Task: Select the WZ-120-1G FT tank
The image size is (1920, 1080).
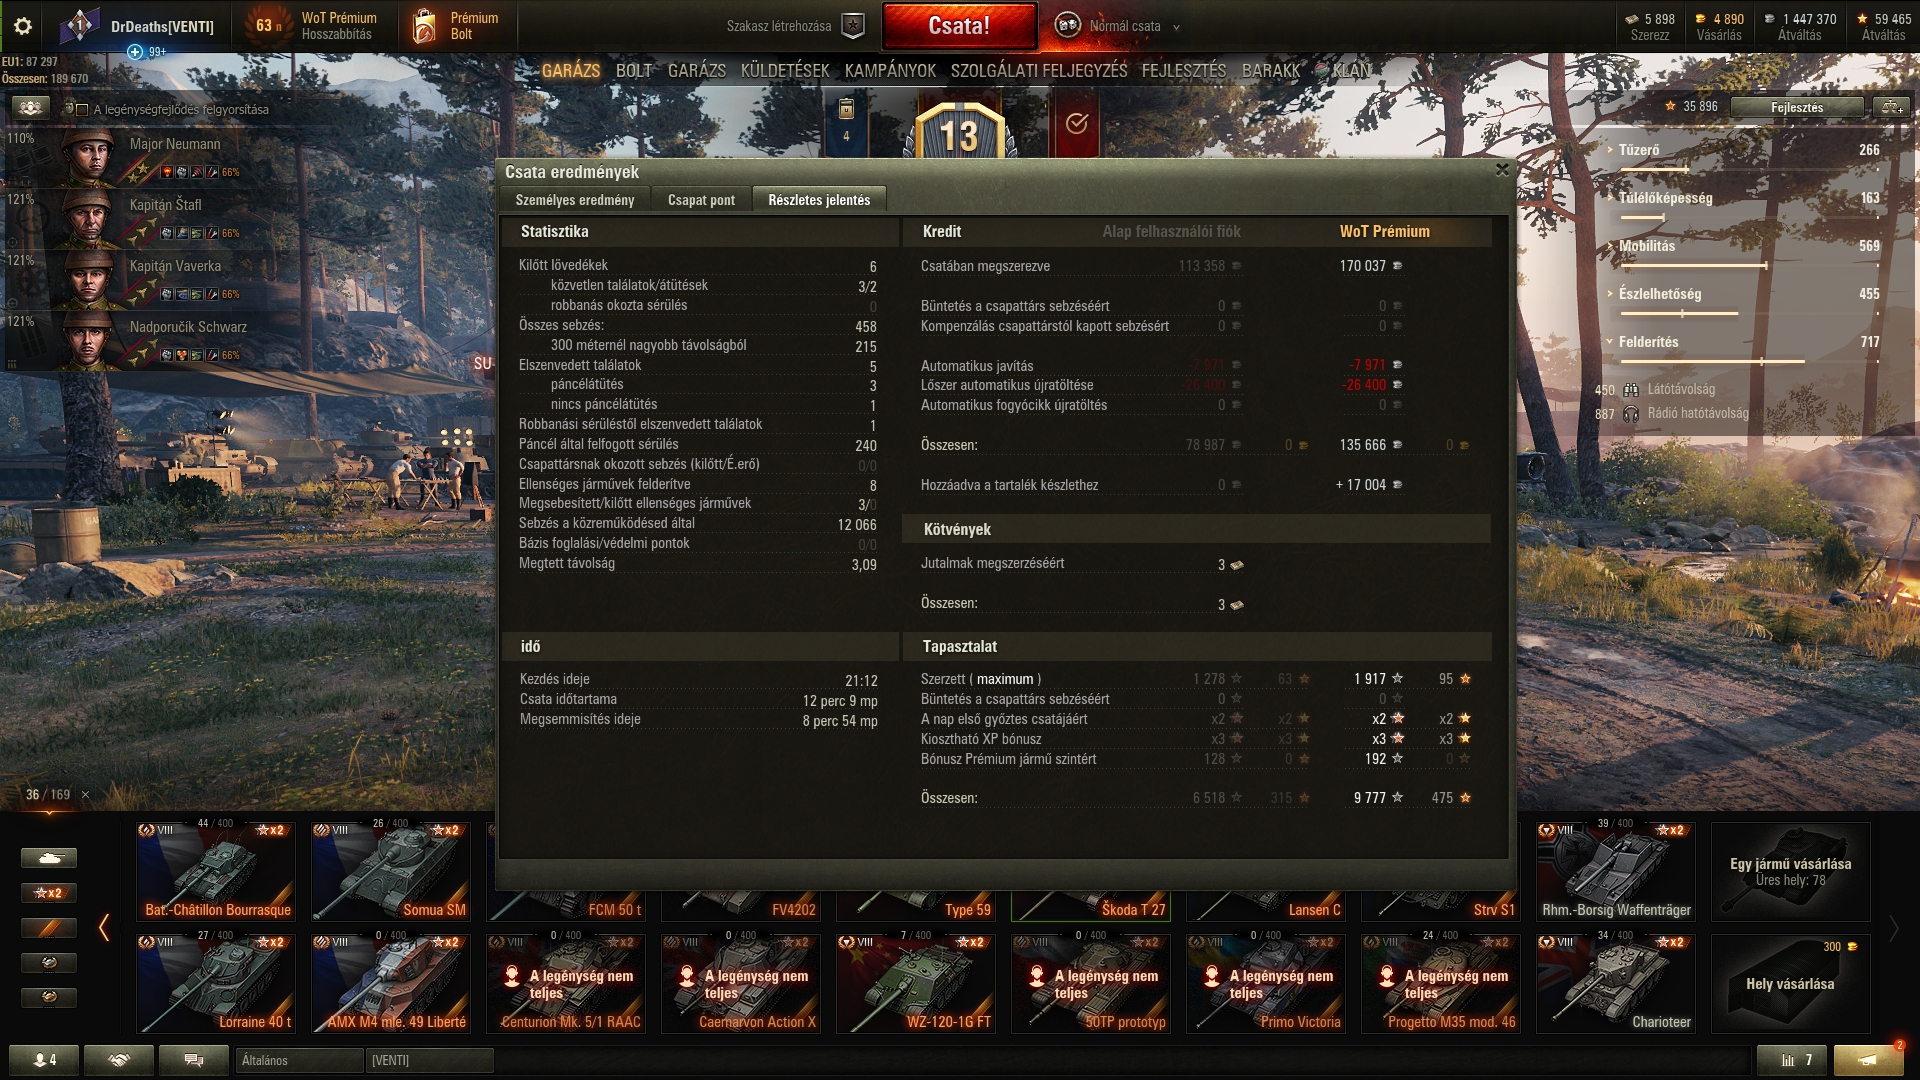Action: click(x=916, y=983)
